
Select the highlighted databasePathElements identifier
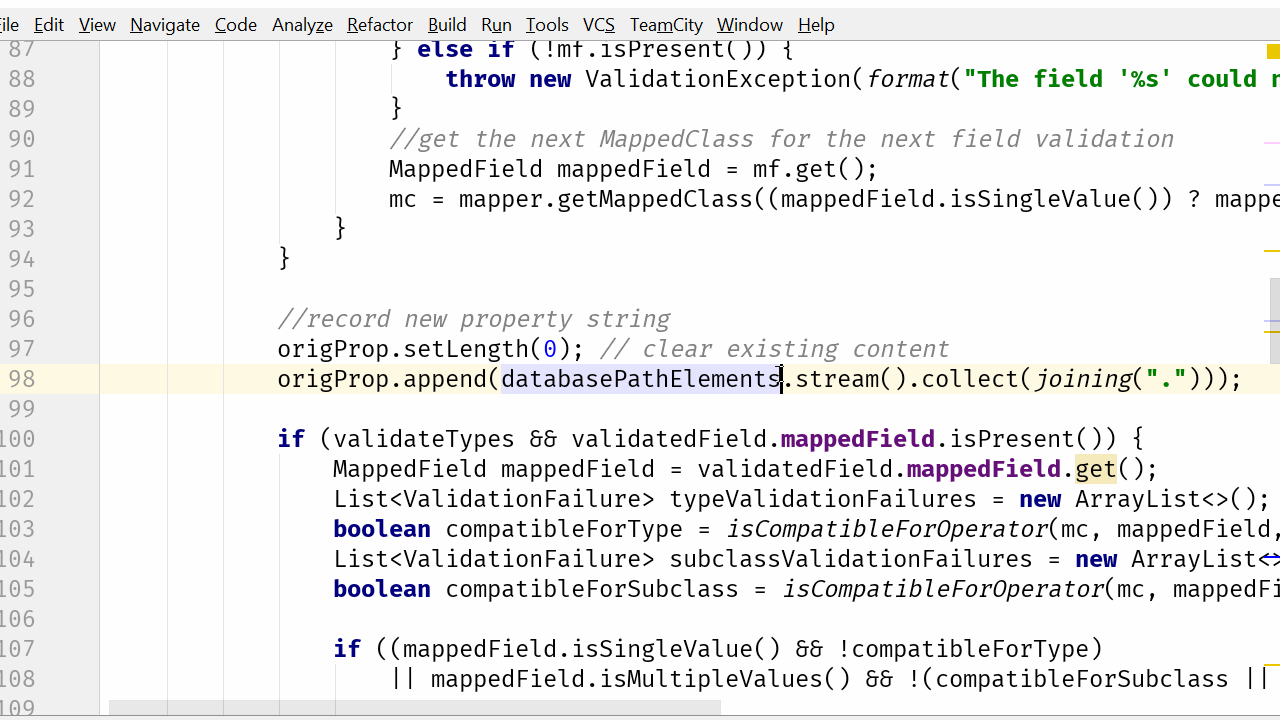pyautogui.click(x=640, y=378)
